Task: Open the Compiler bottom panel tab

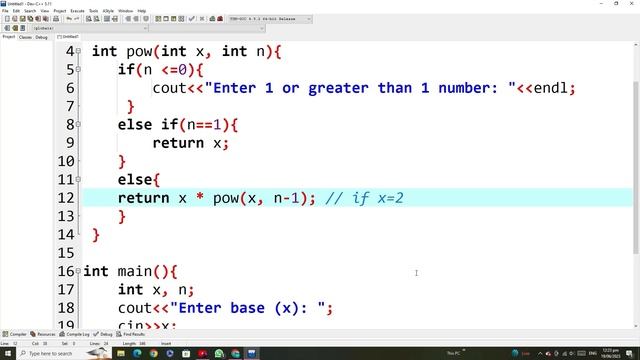Action: [15, 334]
